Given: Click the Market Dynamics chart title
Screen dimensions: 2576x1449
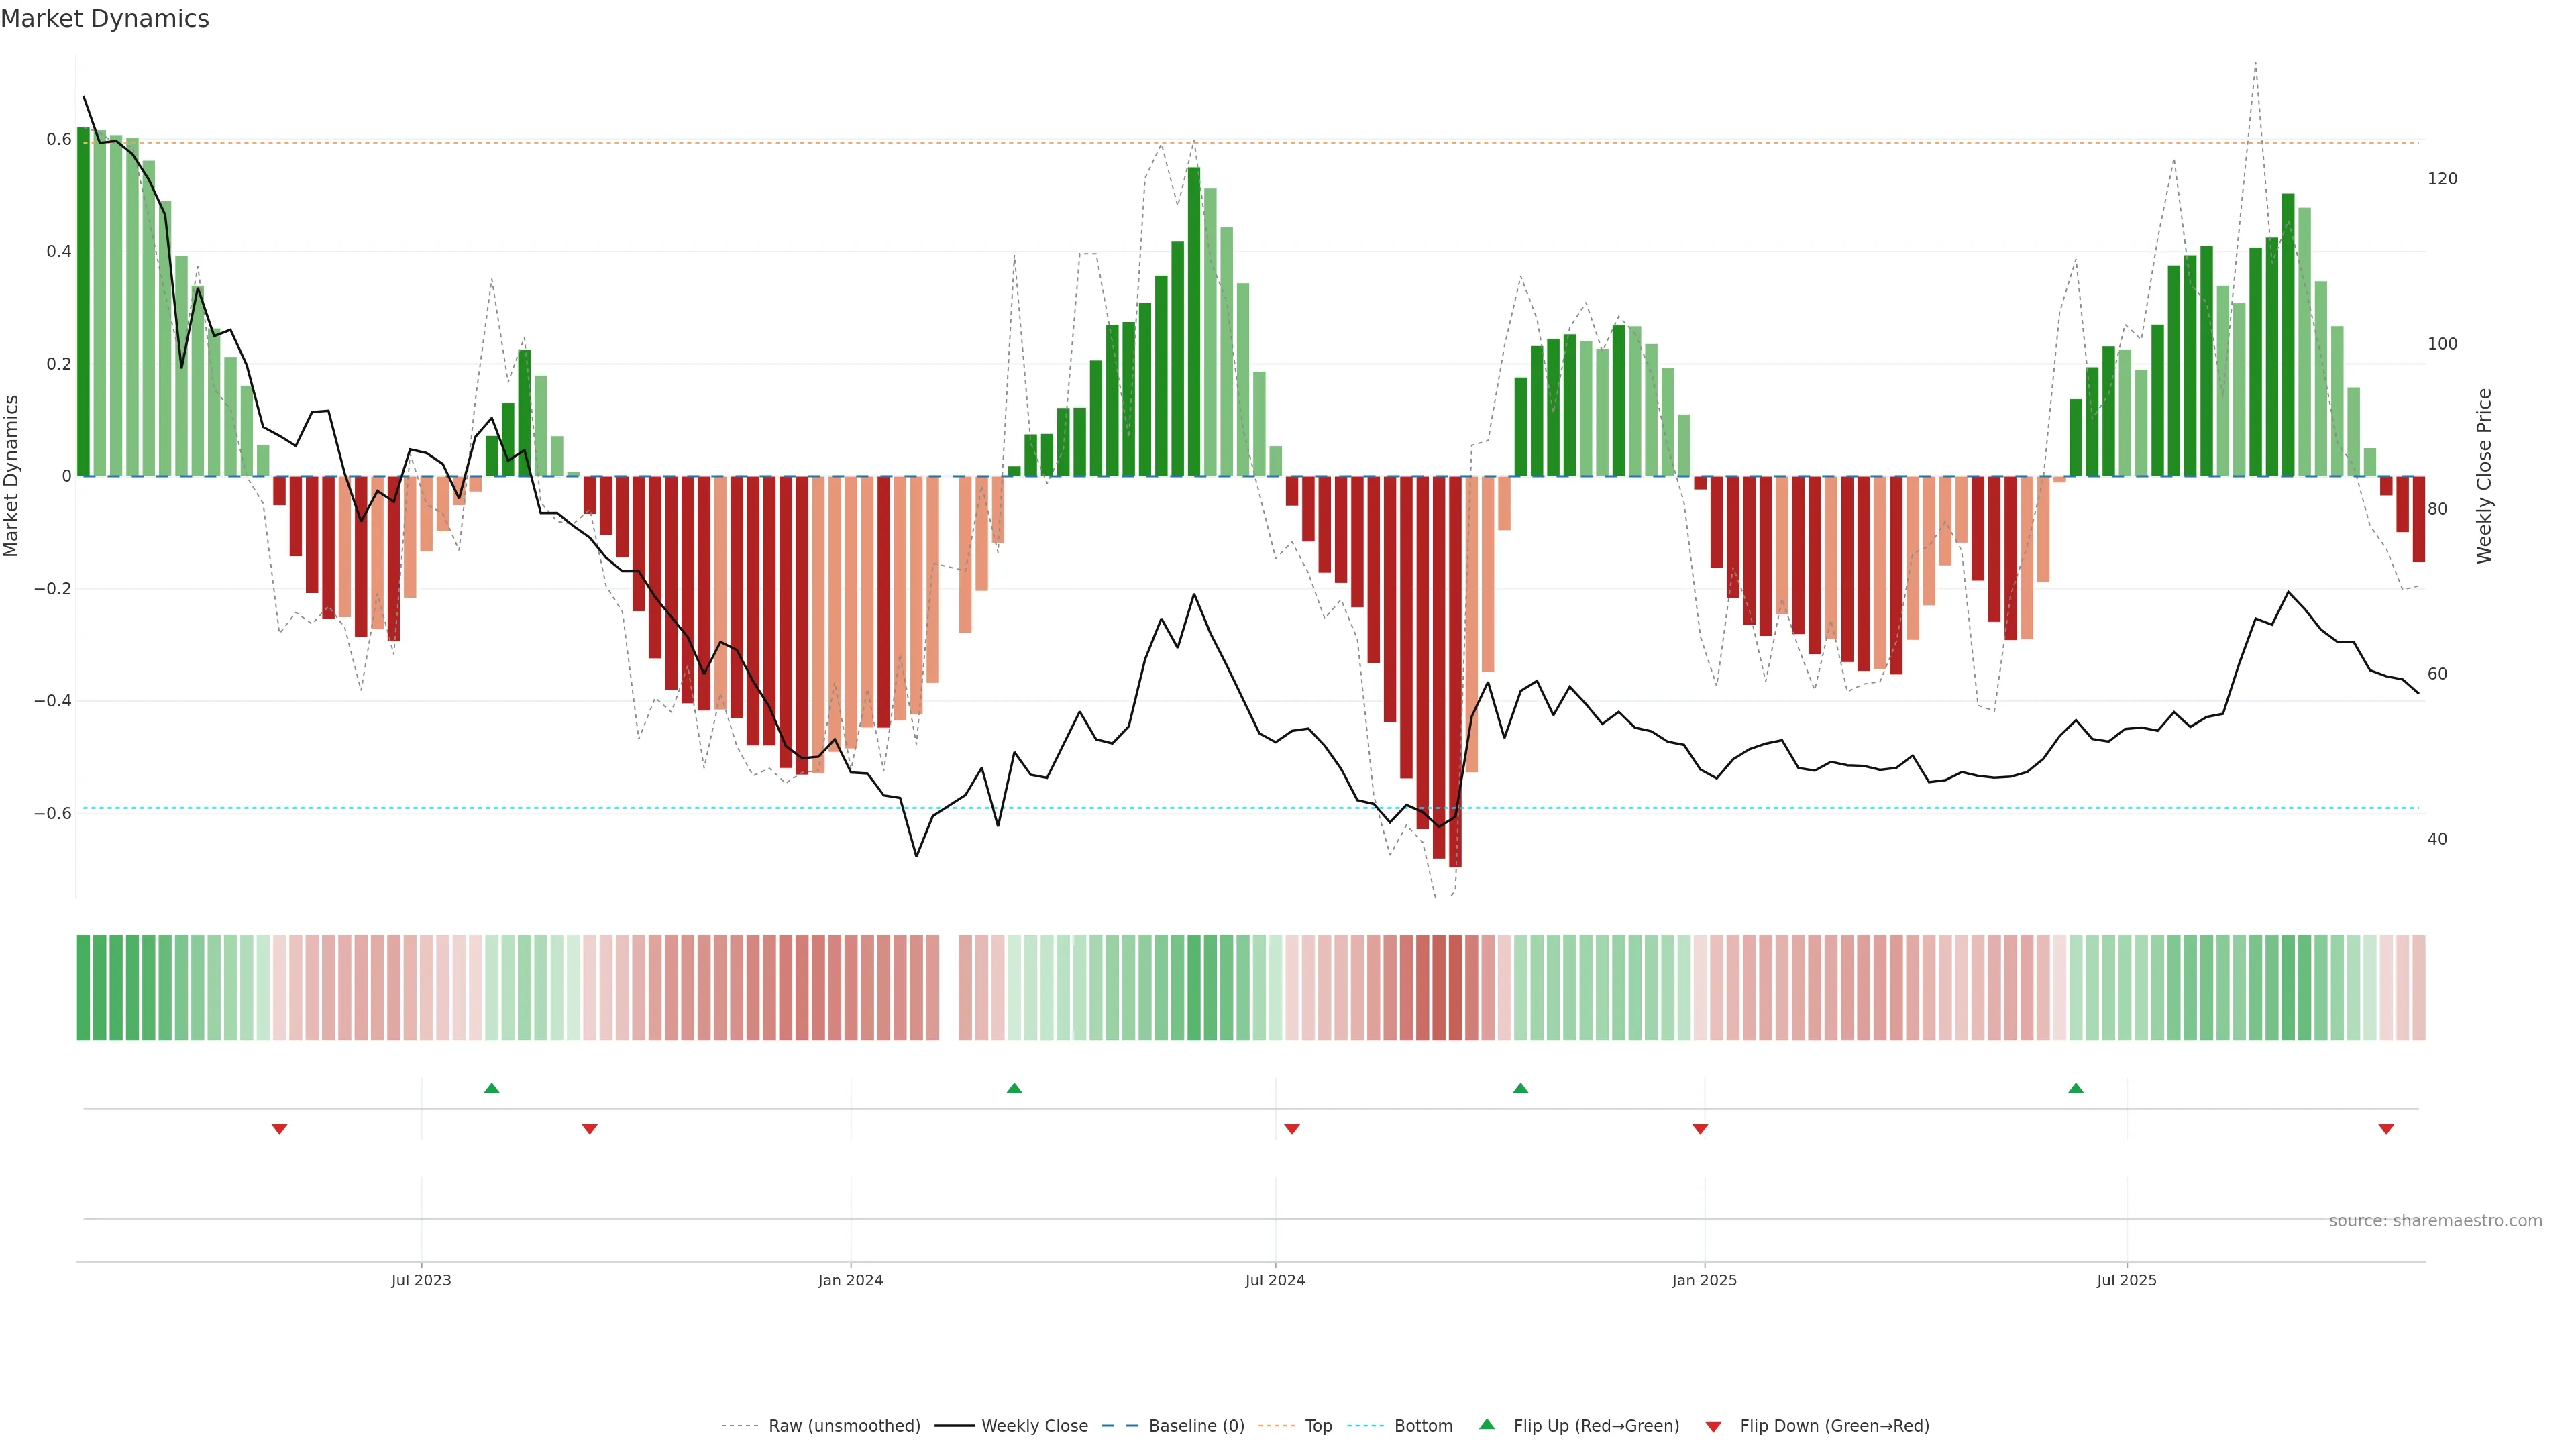Looking at the screenshot, I should (x=105, y=19).
